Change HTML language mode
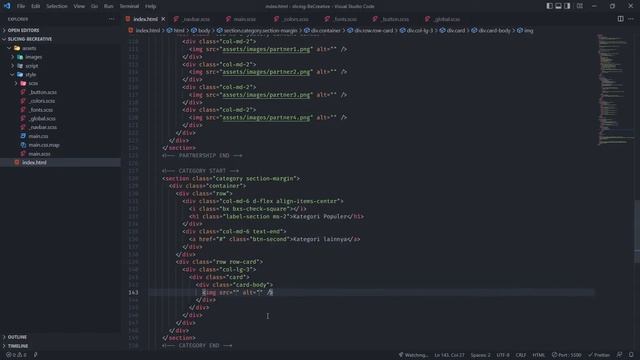Screen dimensions: 640x360 pos(539,355)
